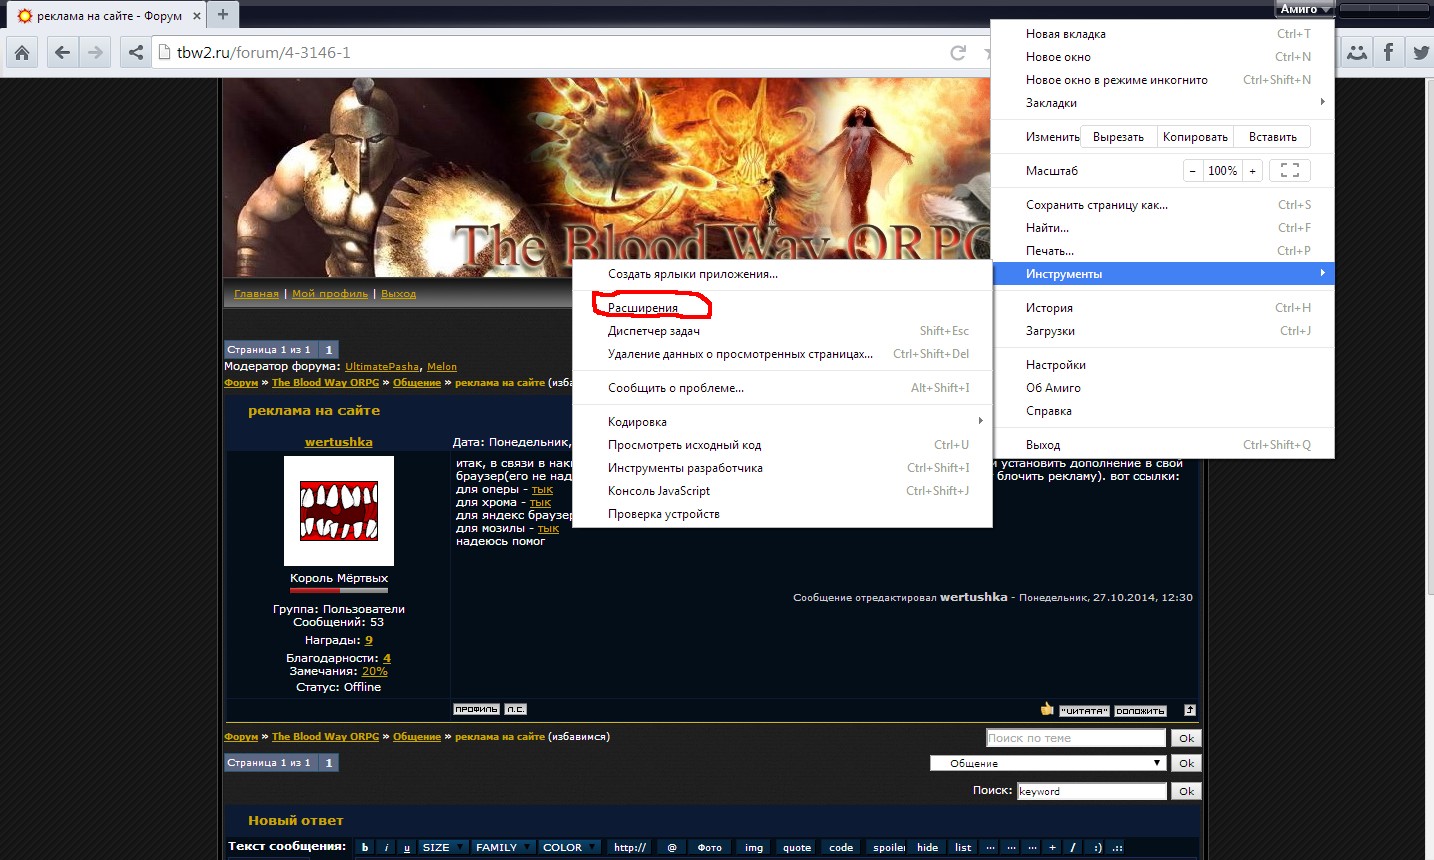
Task: Apply bold with the 'b' editor button
Action: click(x=365, y=847)
